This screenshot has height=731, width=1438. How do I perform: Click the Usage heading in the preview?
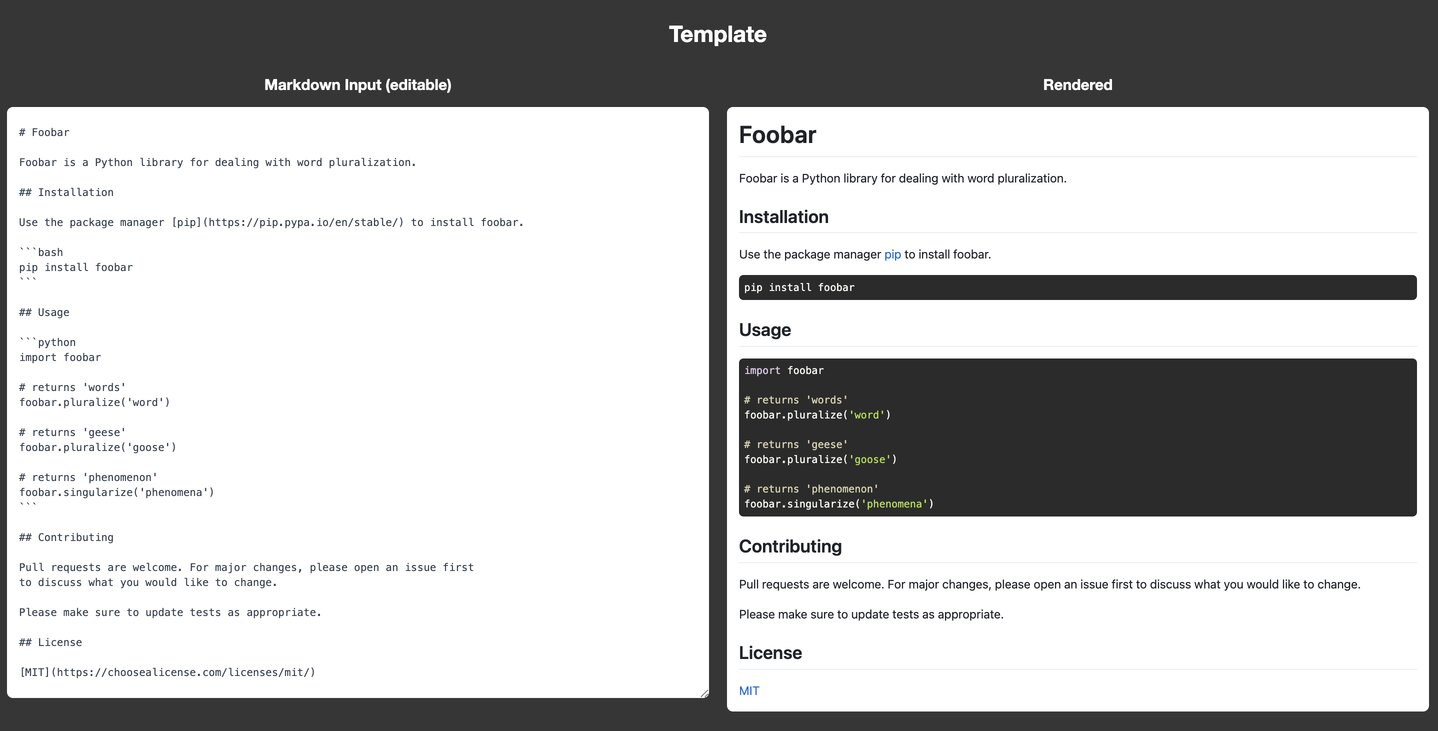765,329
